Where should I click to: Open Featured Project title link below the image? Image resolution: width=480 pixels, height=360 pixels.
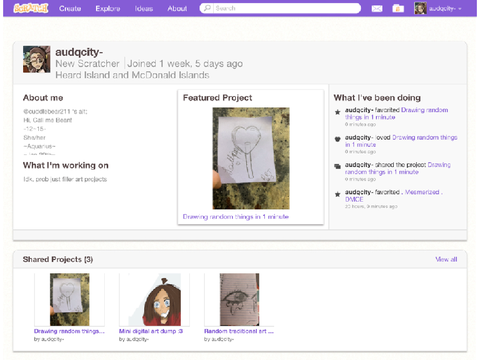point(236,217)
